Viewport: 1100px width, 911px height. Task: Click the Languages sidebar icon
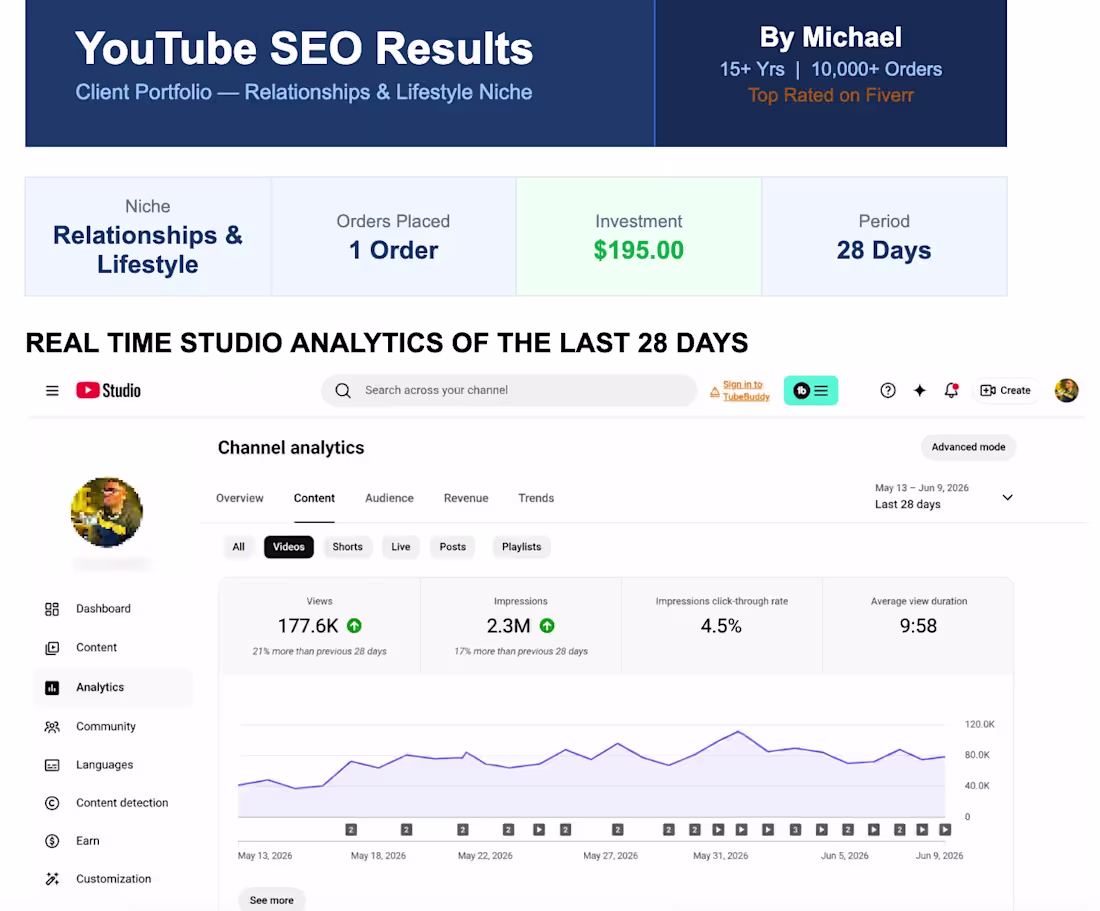tap(52, 765)
